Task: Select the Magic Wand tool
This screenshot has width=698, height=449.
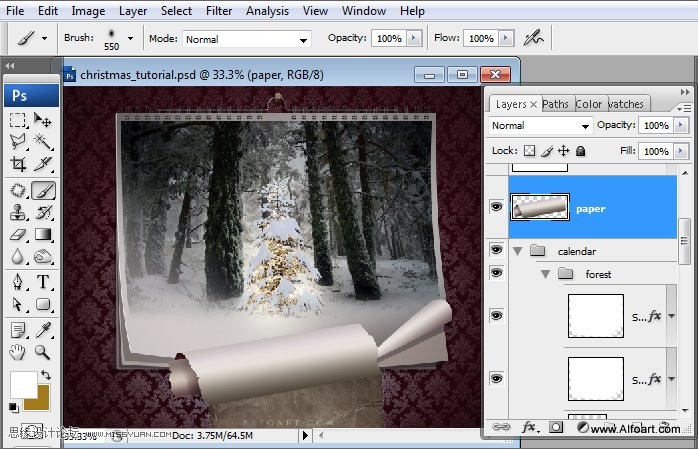Action: [43, 142]
